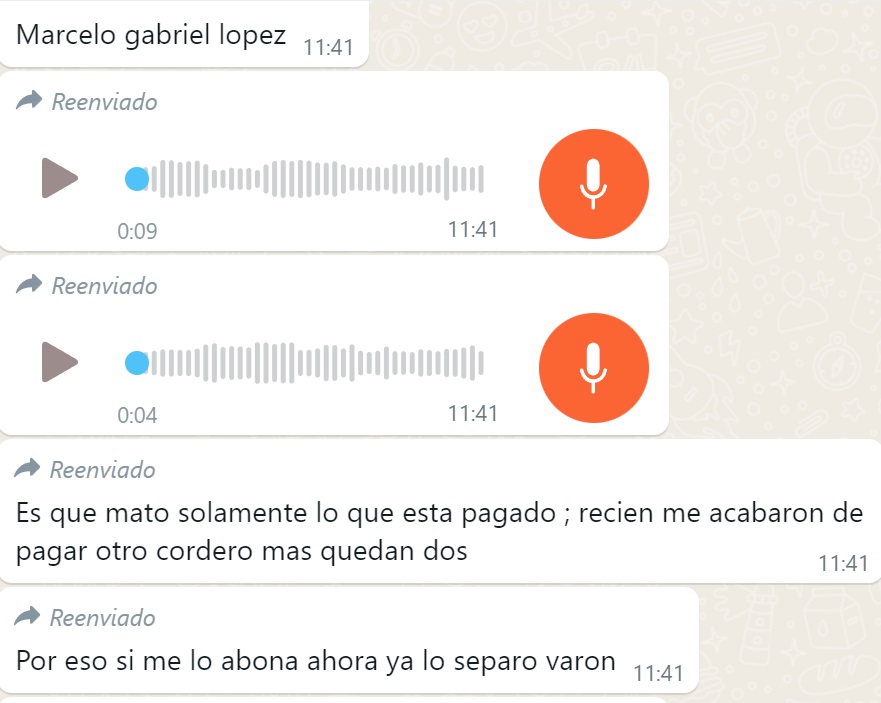This screenshot has width=881, height=703.
Task: Play the 0:04 voice message
Action: pyautogui.click(x=60, y=362)
